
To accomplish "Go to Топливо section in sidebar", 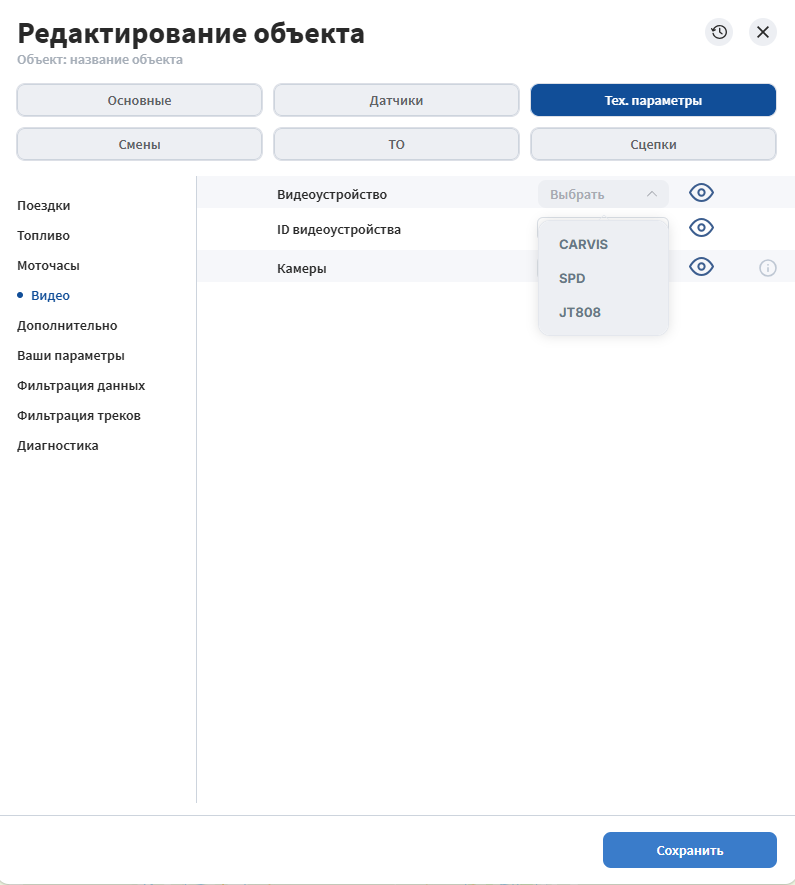I will pos(43,235).
